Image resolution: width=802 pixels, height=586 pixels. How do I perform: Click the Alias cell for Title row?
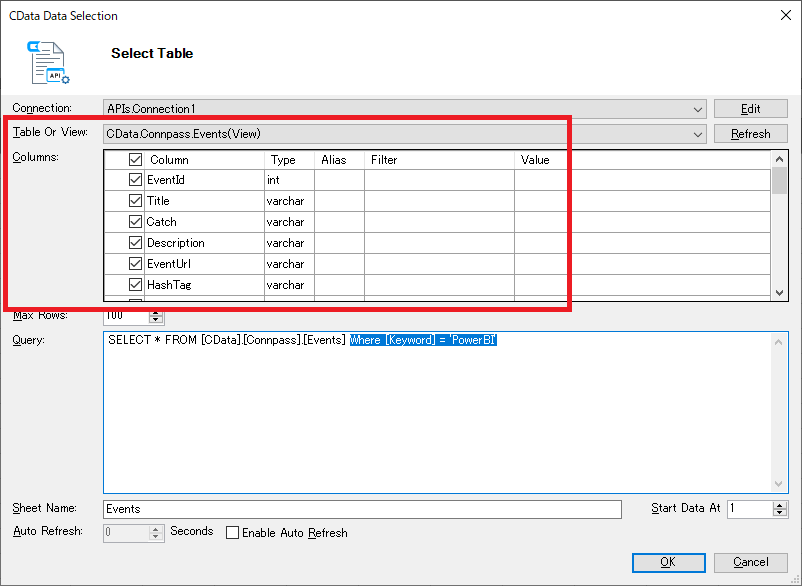click(x=340, y=201)
